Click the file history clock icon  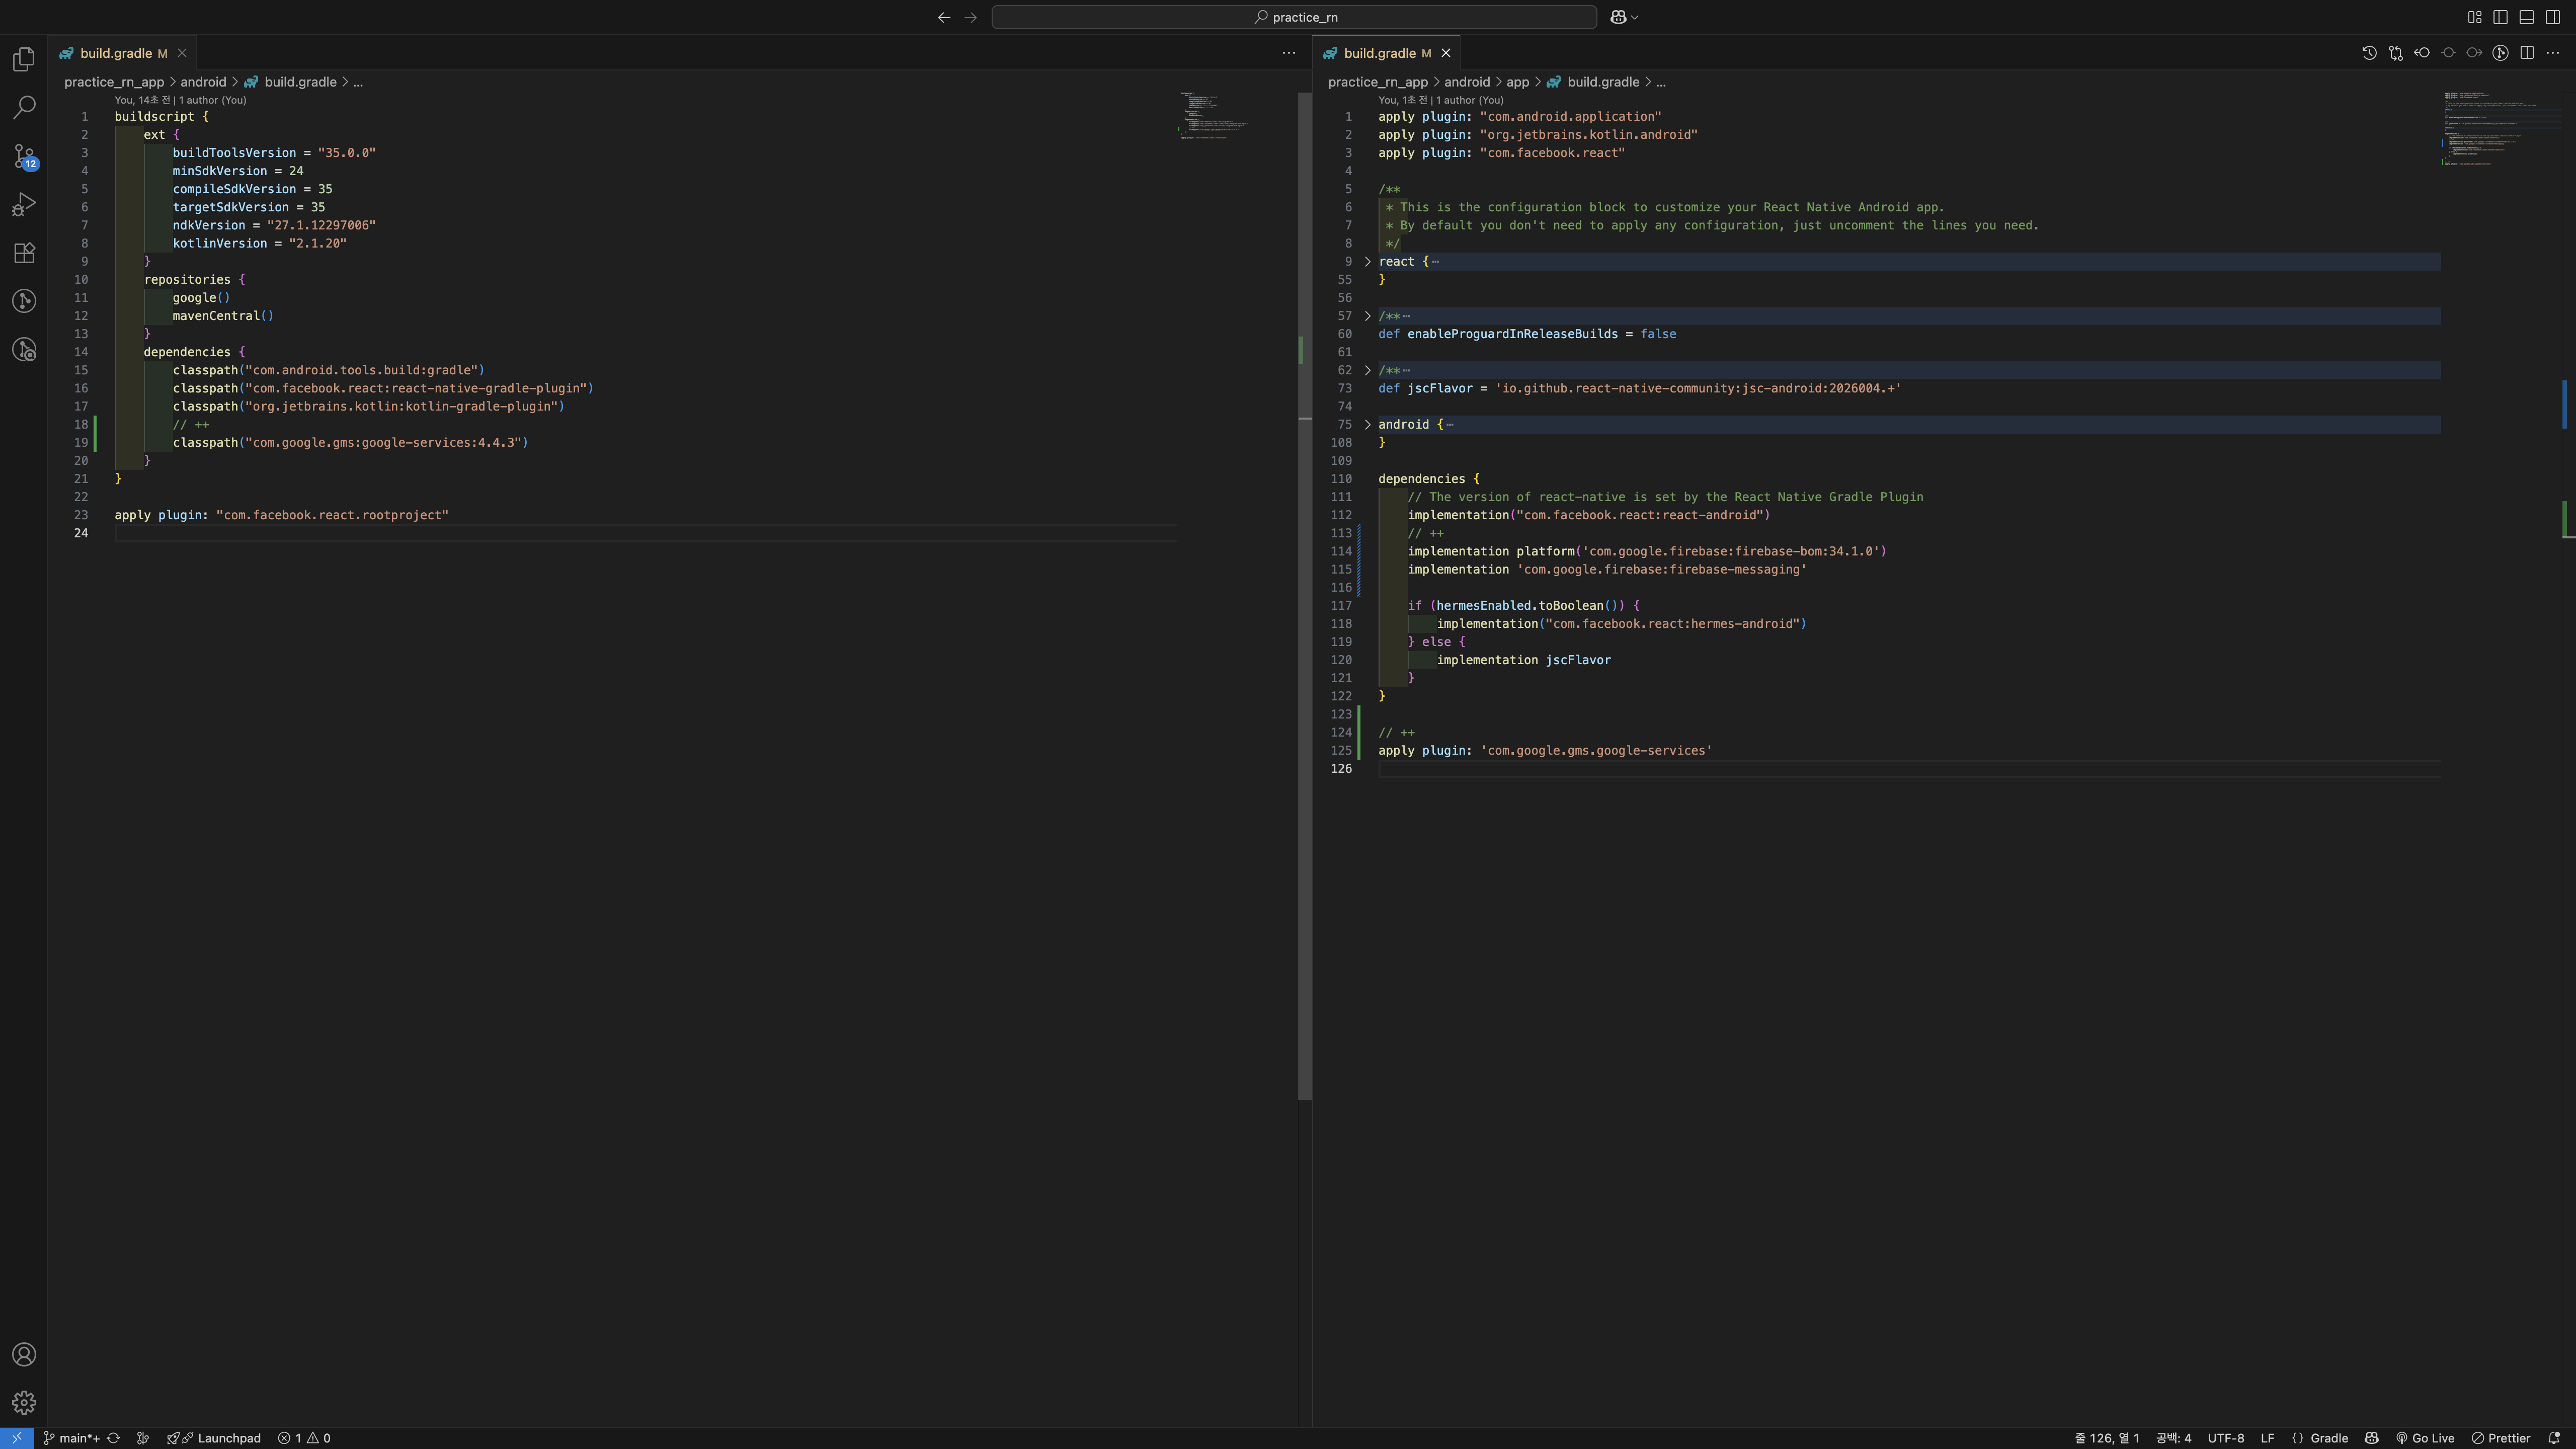pos(2369,53)
